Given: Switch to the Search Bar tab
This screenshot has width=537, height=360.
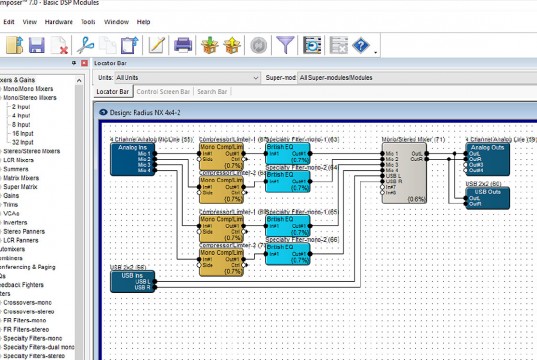Looking at the screenshot, I should click(x=212, y=91).
